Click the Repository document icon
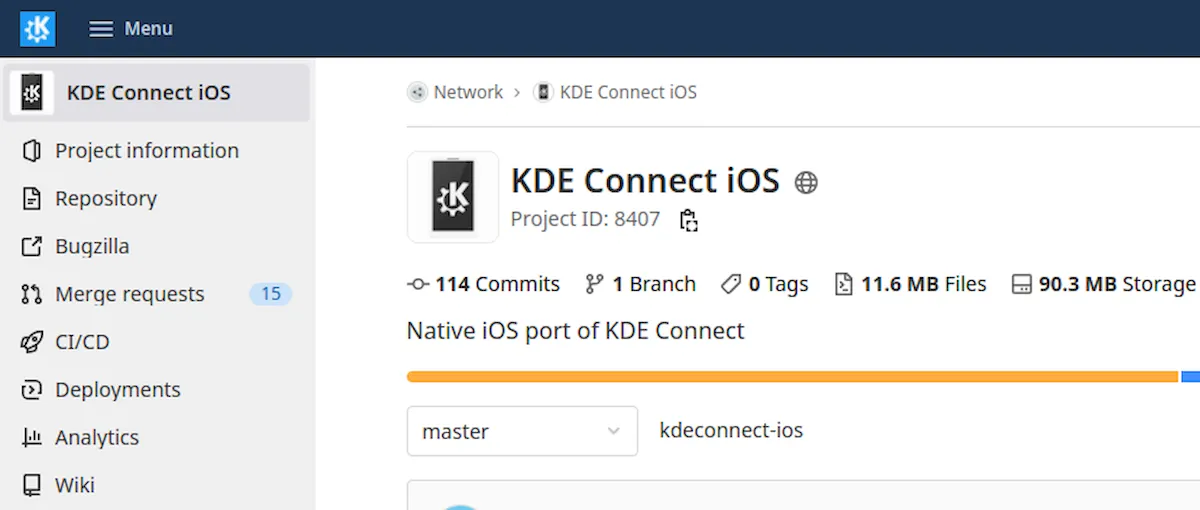Screen dimensions: 1200x510 [32, 198]
